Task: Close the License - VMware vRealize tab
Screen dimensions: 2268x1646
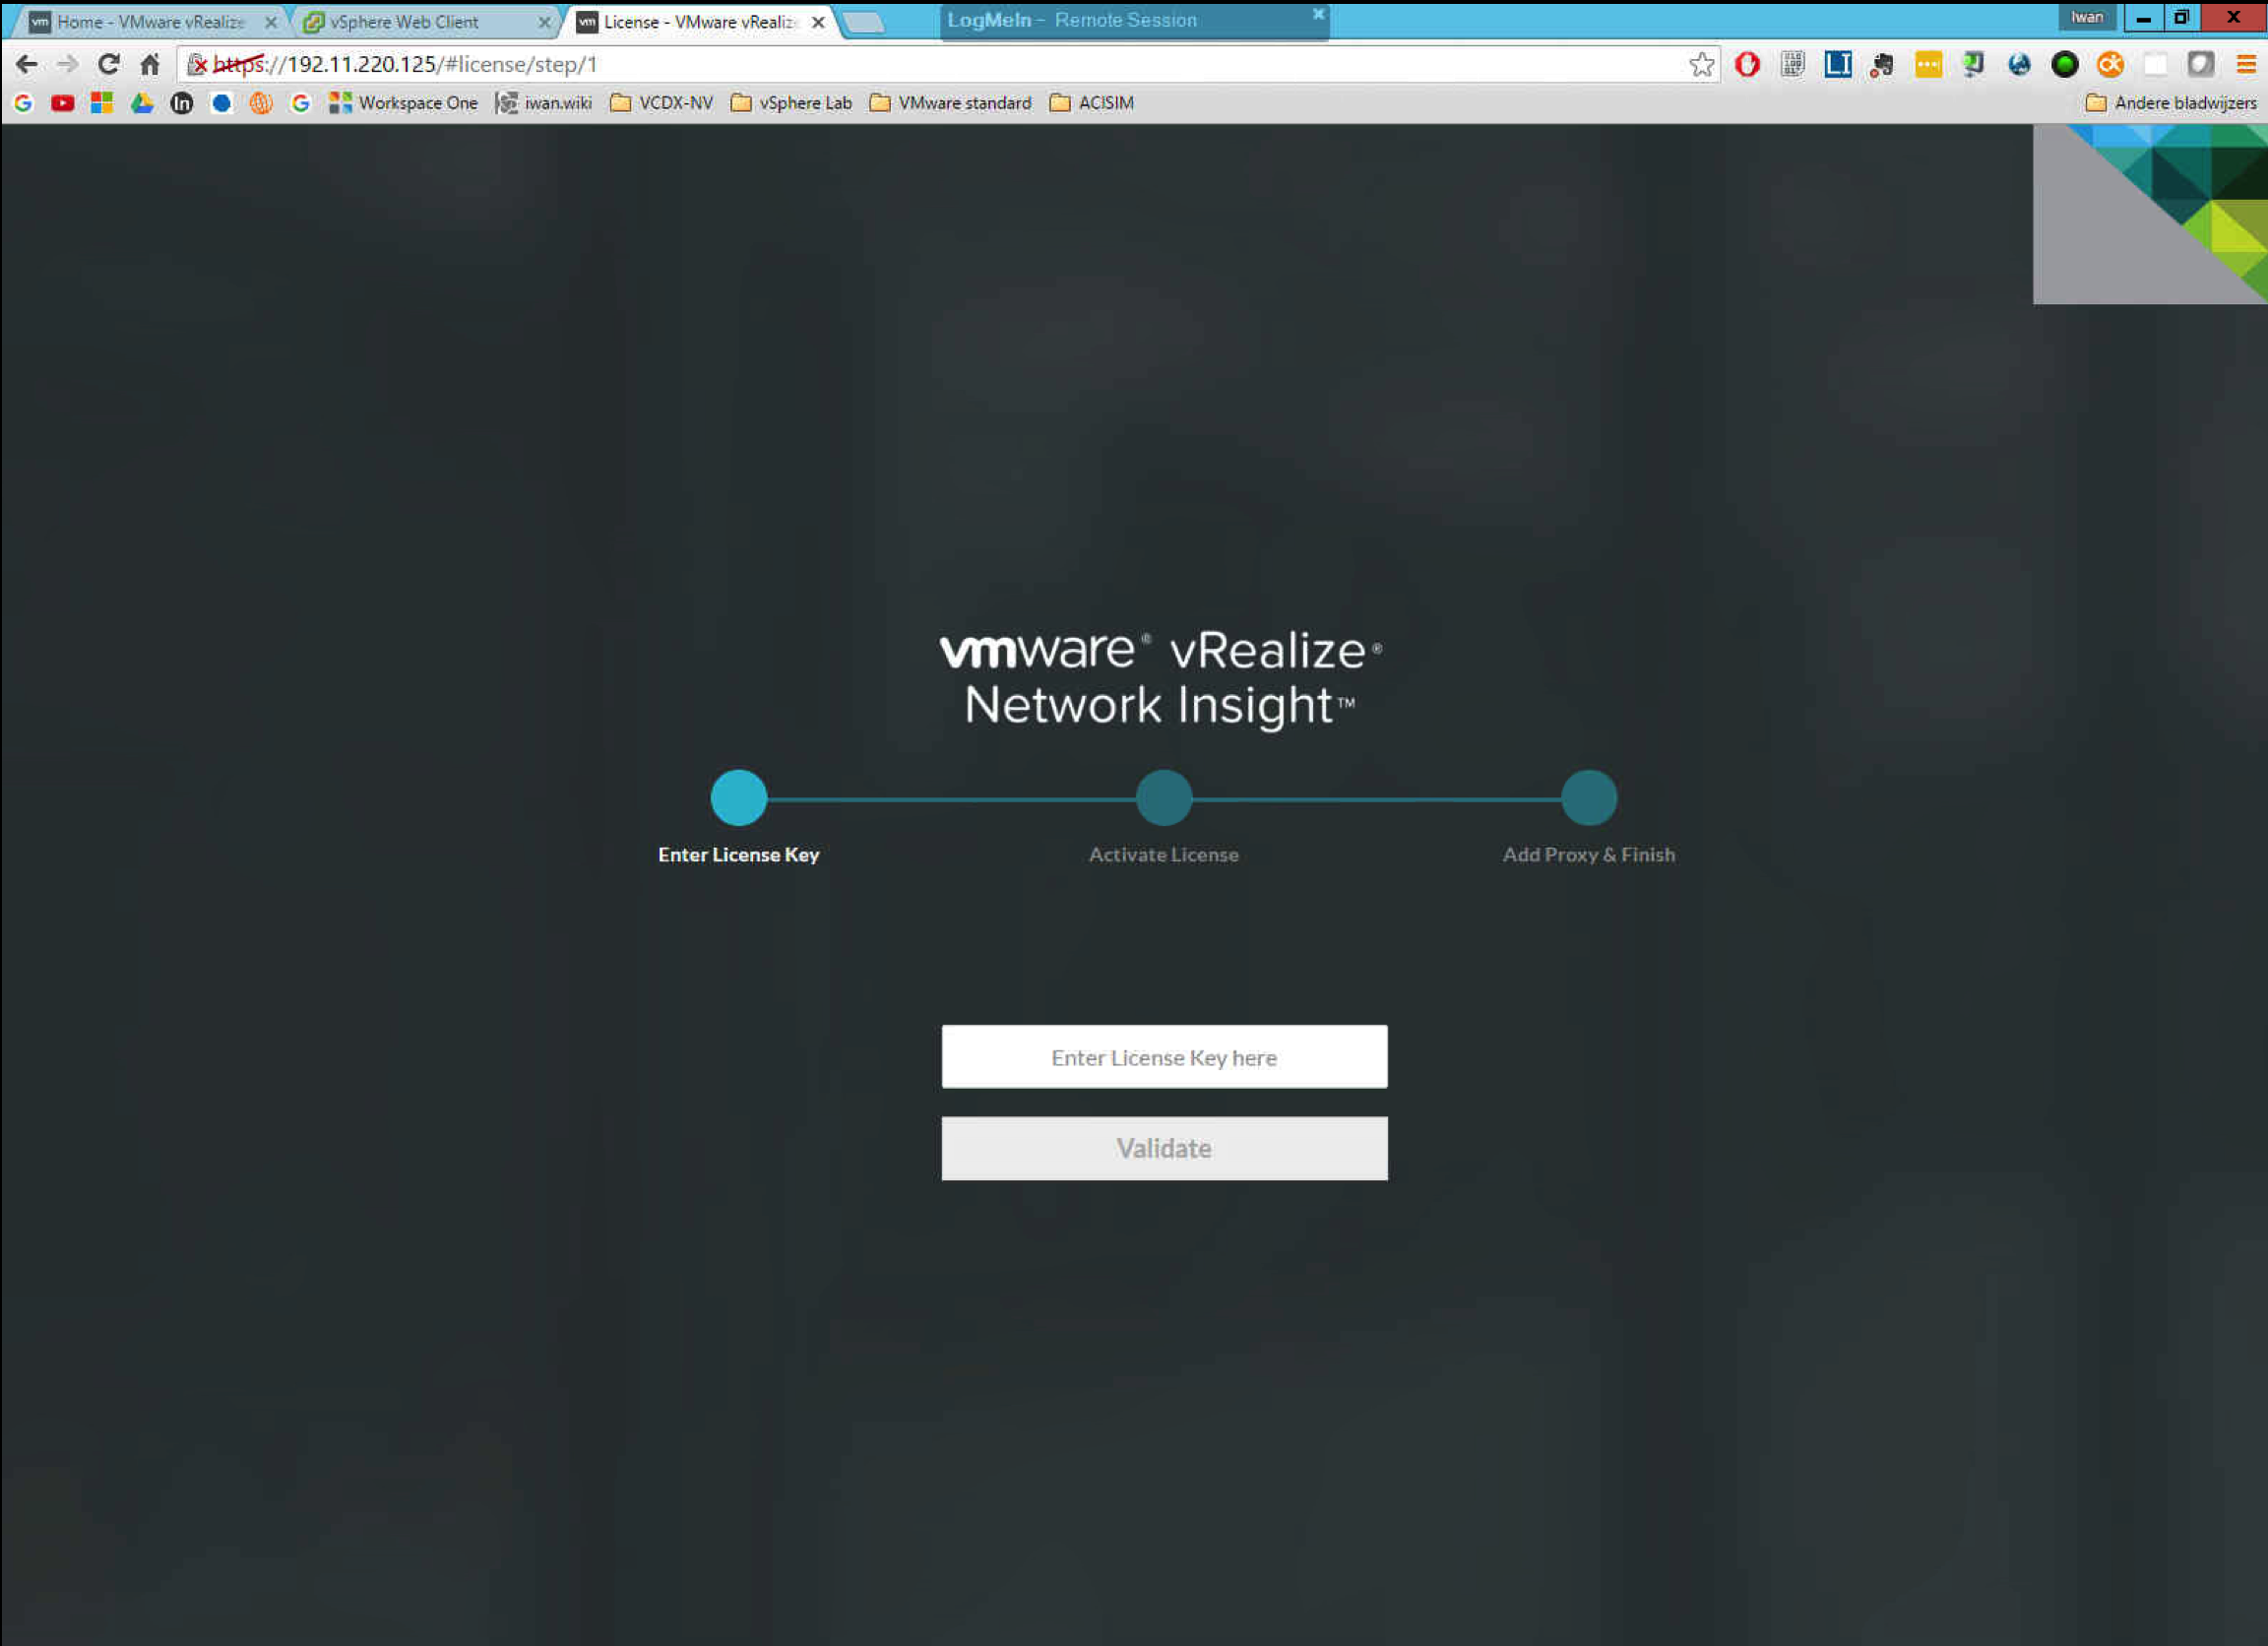Action: pyautogui.click(x=818, y=22)
